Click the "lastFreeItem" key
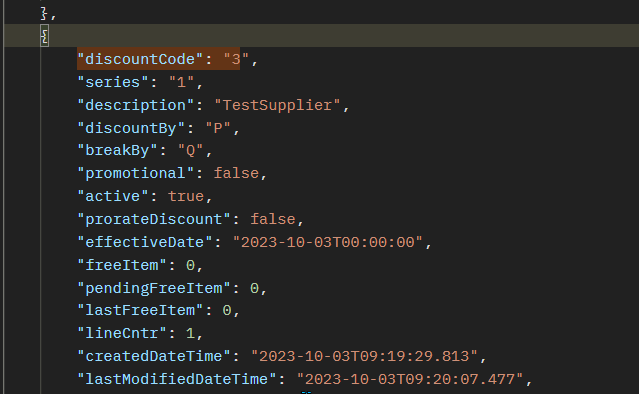This screenshot has width=639, height=394. [140, 310]
